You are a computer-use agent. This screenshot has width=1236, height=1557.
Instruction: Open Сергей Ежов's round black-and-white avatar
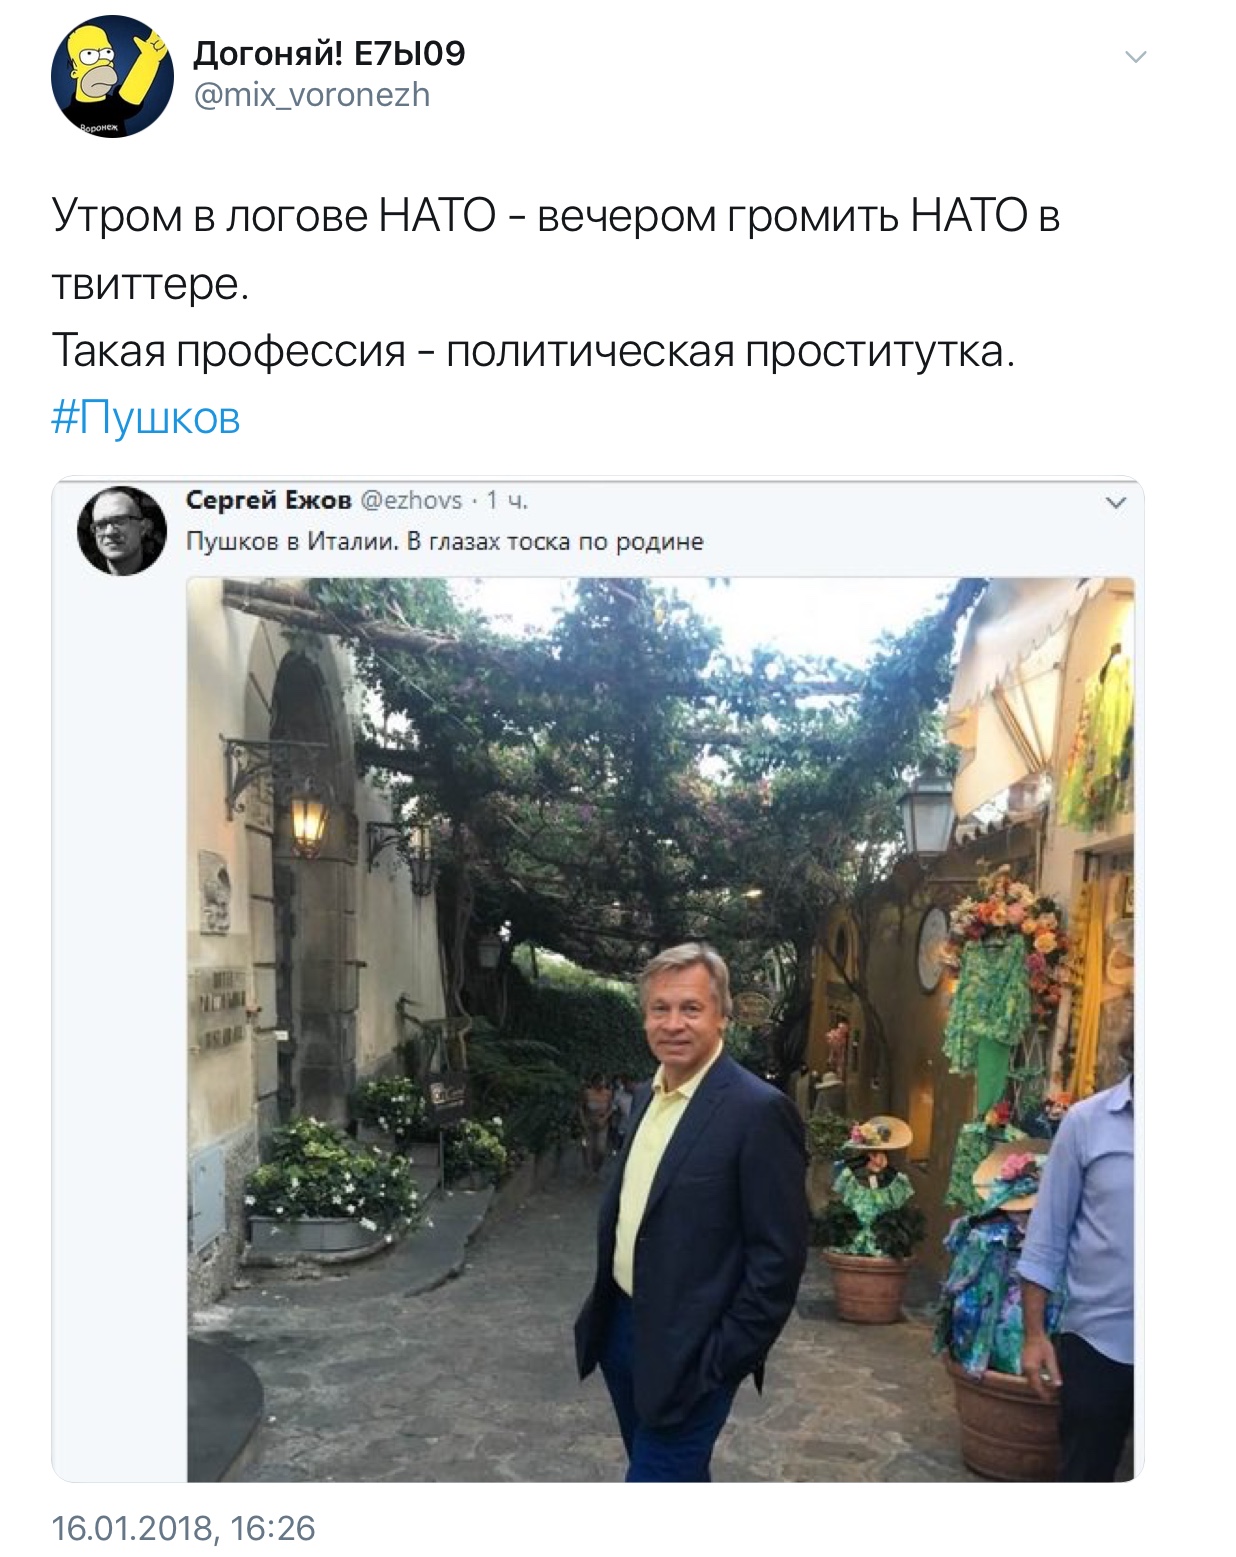[122, 530]
